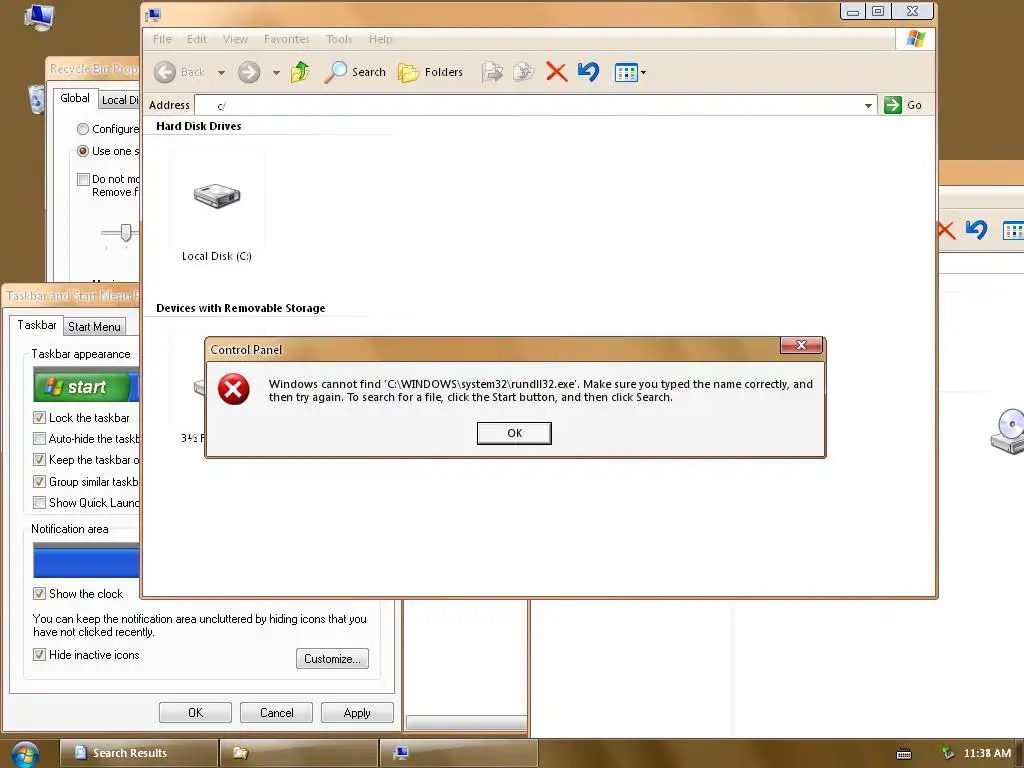Click the red Delete icon in toolbar
The image size is (1024, 768).
pyautogui.click(x=556, y=72)
